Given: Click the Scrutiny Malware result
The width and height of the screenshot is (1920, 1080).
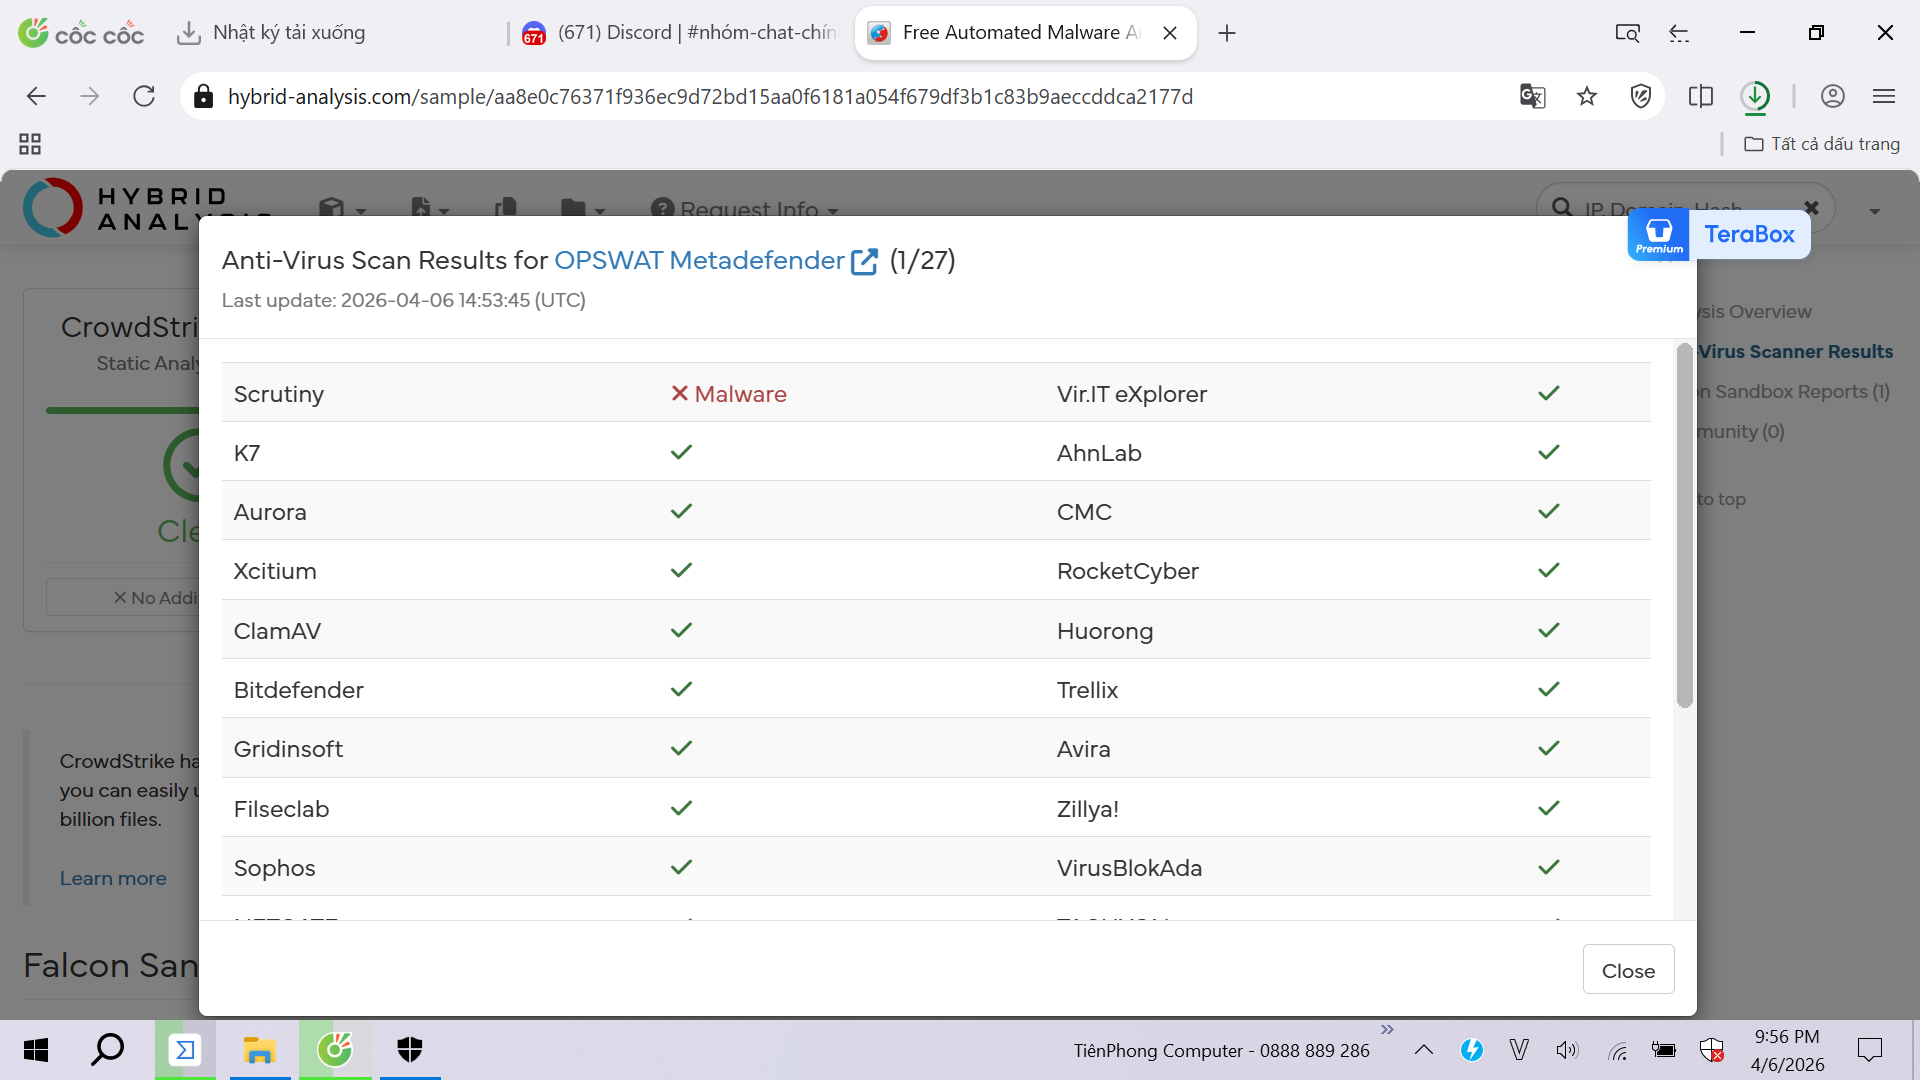Looking at the screenshot, I should (728, 394).
